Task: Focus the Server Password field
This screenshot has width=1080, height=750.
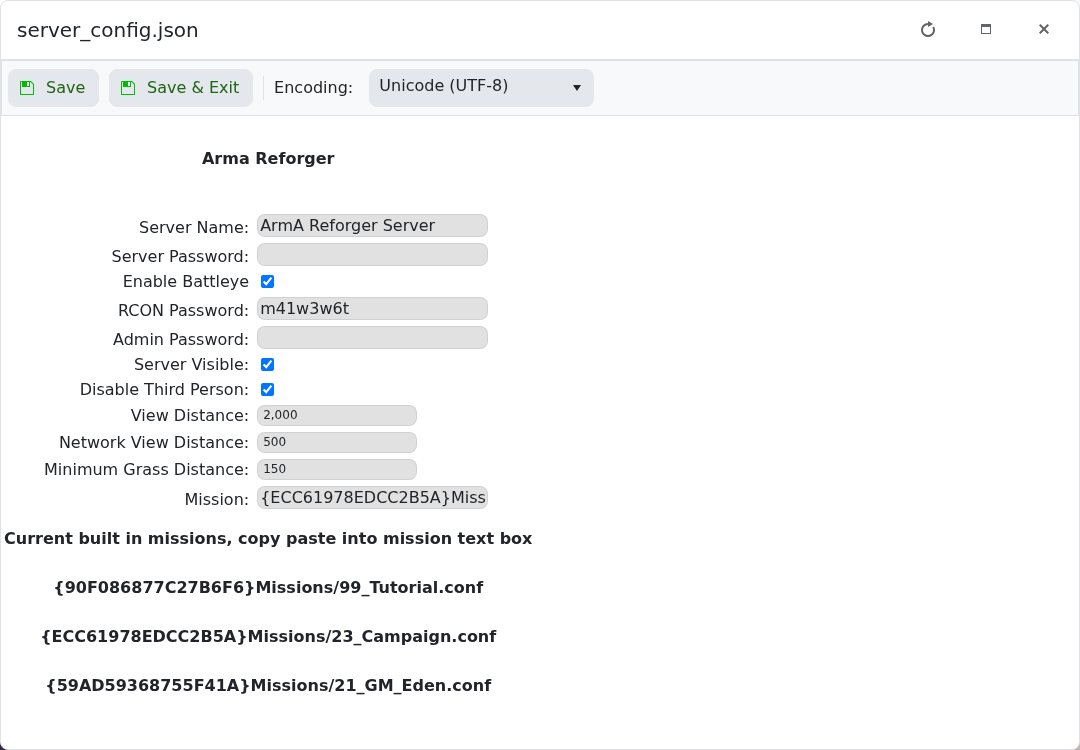Action: coord(373,255)
